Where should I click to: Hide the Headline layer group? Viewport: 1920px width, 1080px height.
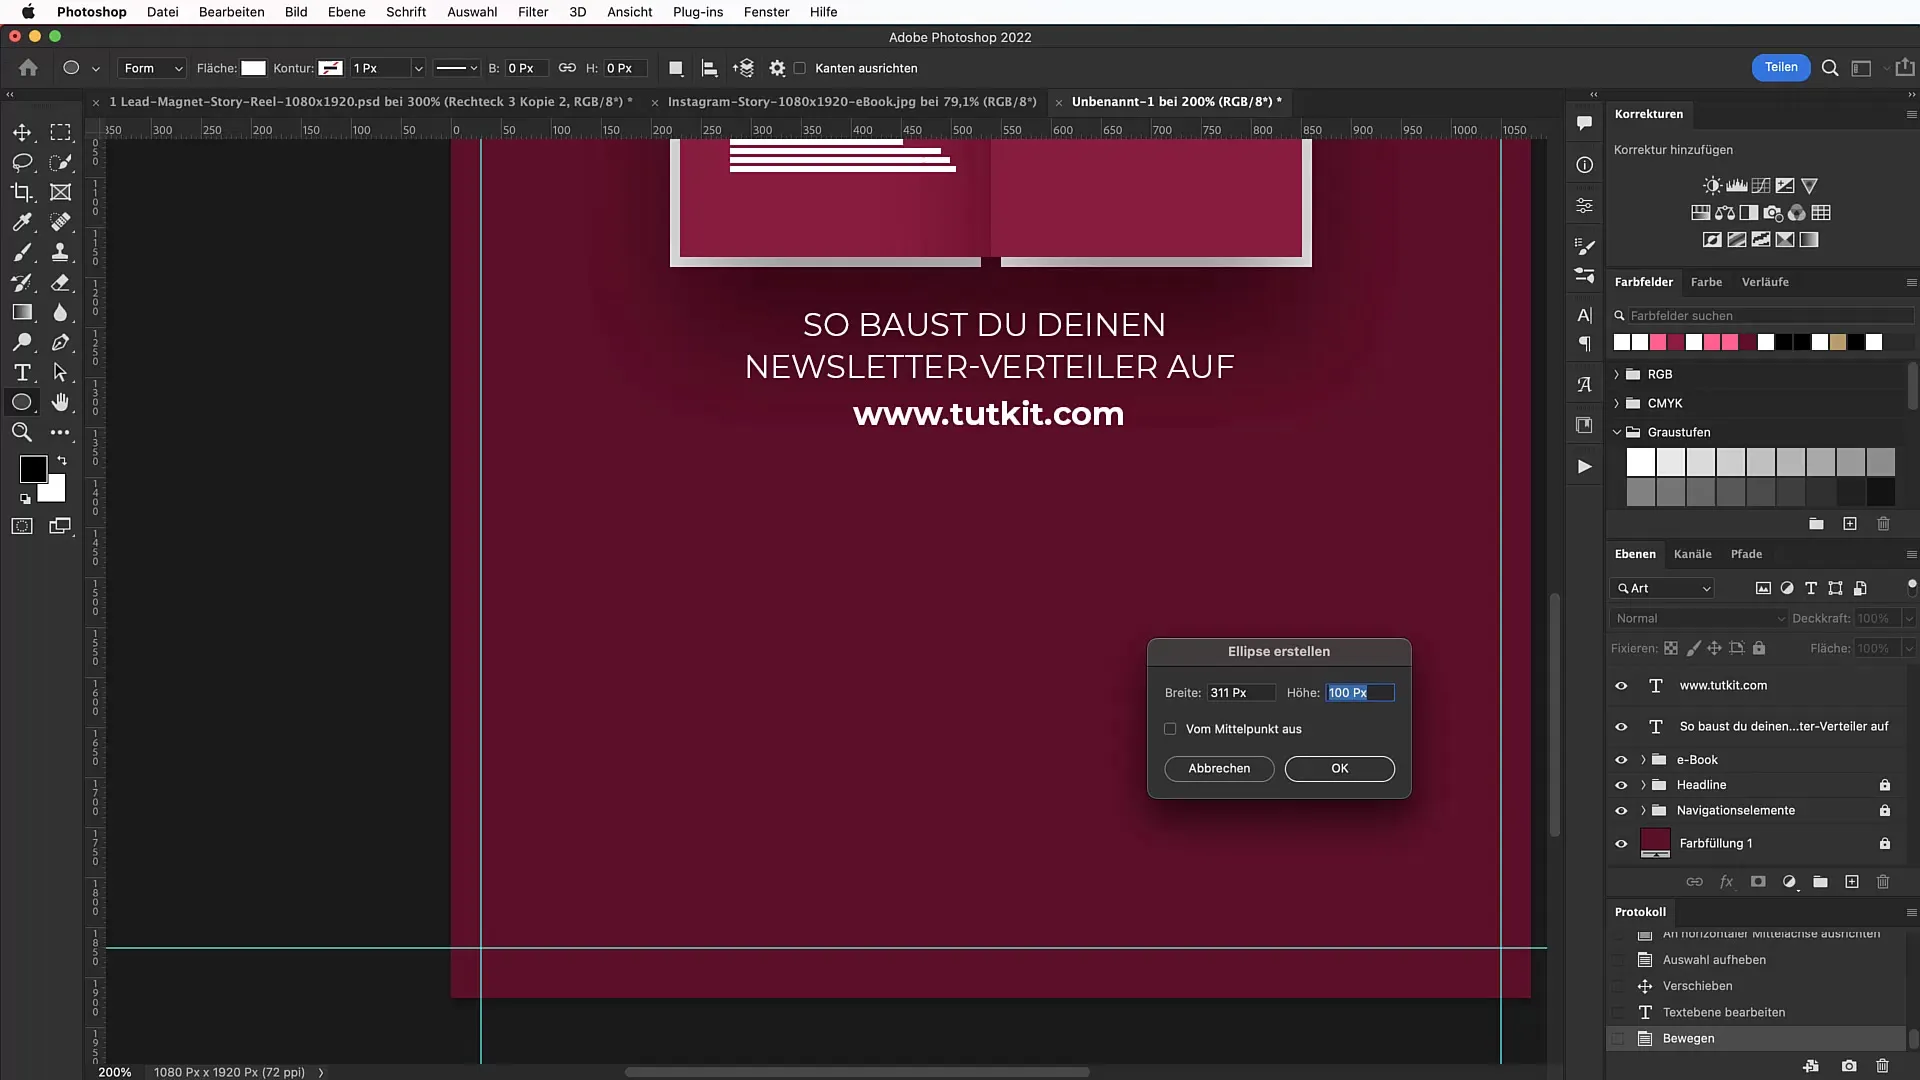point(1621,785)
